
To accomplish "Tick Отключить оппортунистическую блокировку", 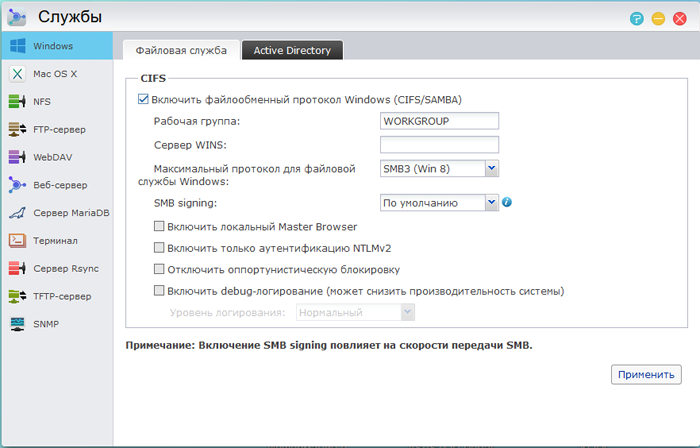I will [159, 269].
